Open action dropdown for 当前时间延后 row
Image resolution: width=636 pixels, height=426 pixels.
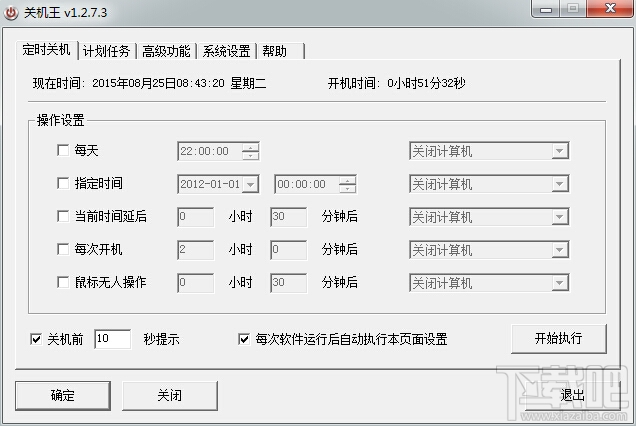[x=560, y=217]
